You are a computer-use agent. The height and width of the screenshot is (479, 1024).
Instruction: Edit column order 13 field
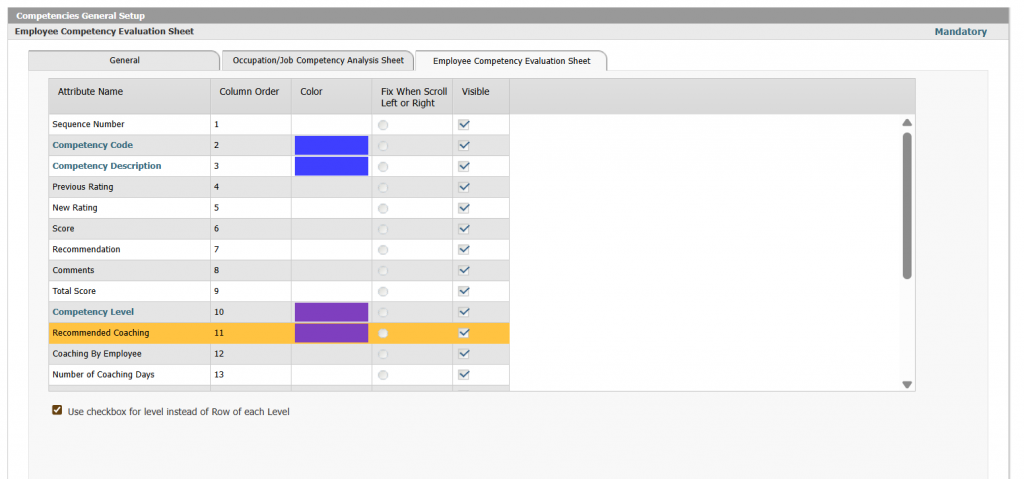251,374
